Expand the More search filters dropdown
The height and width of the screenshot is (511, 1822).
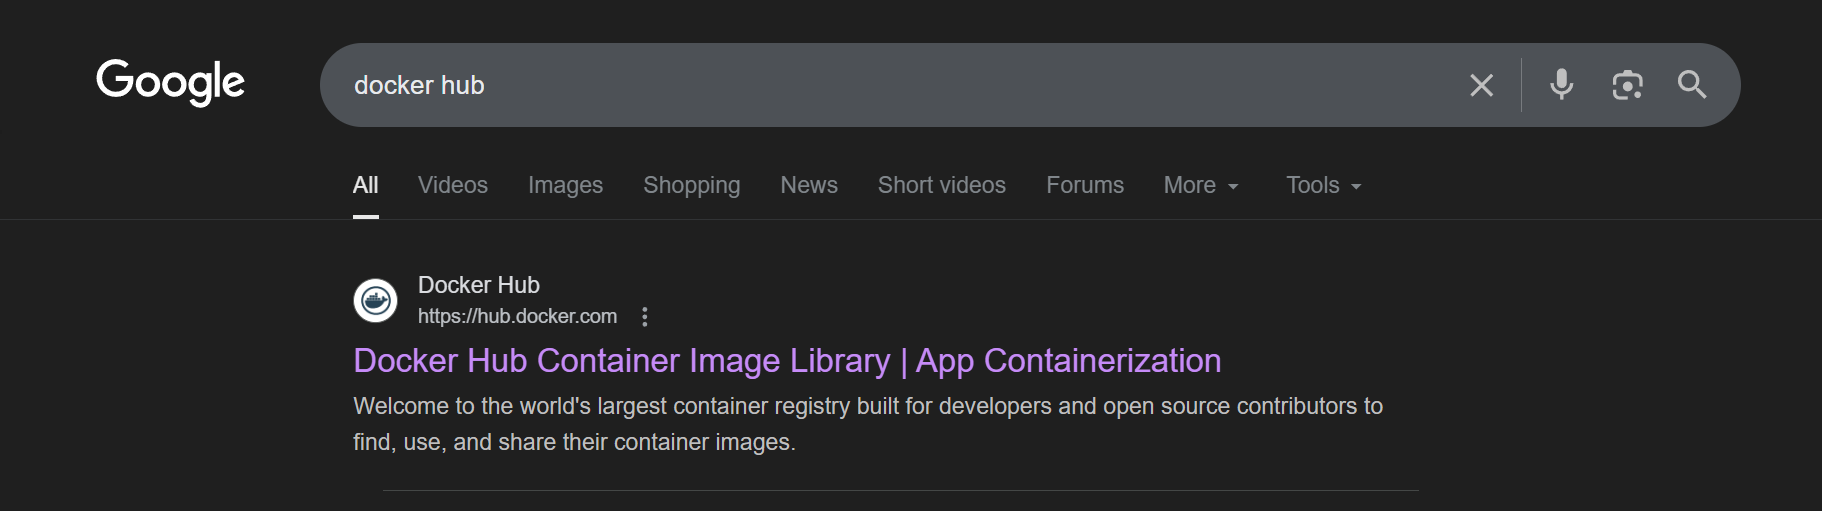[x=1201, y=186]
